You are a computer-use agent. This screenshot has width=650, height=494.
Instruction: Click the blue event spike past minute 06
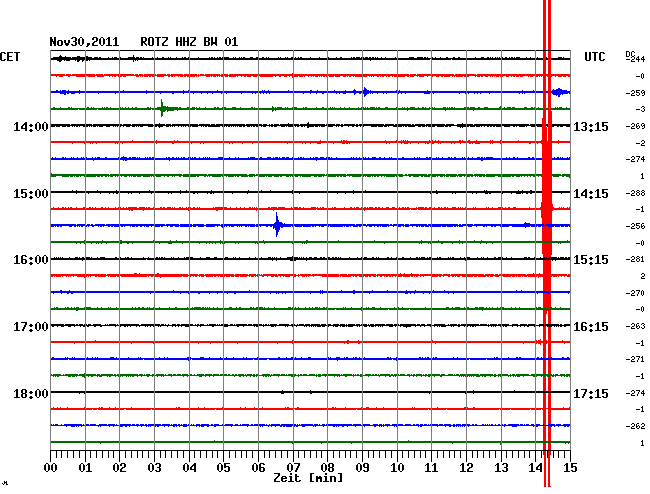(x=277, y=225)
